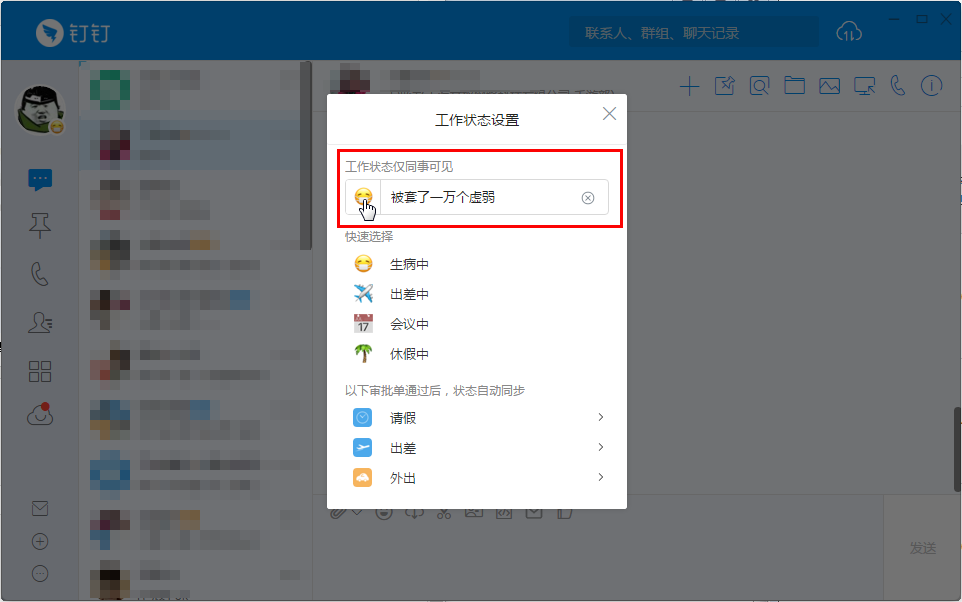Start a voice call with the phone icon
The height and width of the screenshot is (602, 962).
(897, 85)
